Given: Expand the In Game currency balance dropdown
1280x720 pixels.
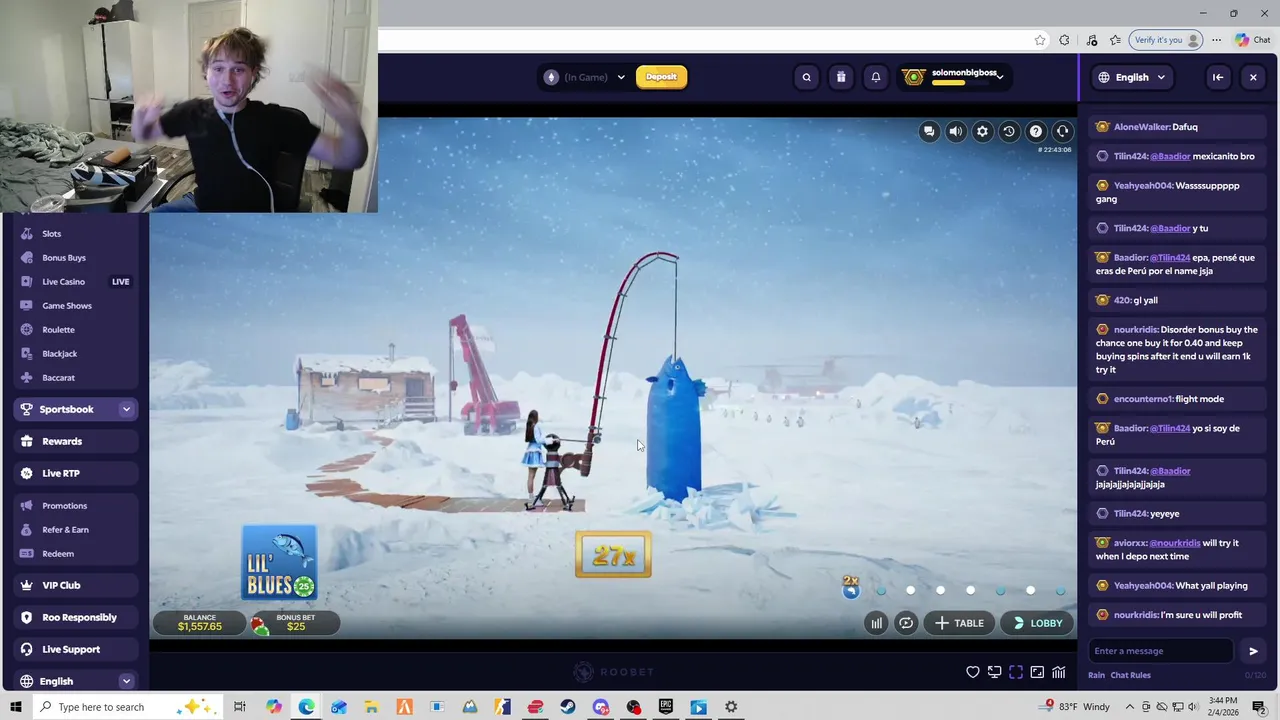Looking at the screenshot, I should click(586, 77).
